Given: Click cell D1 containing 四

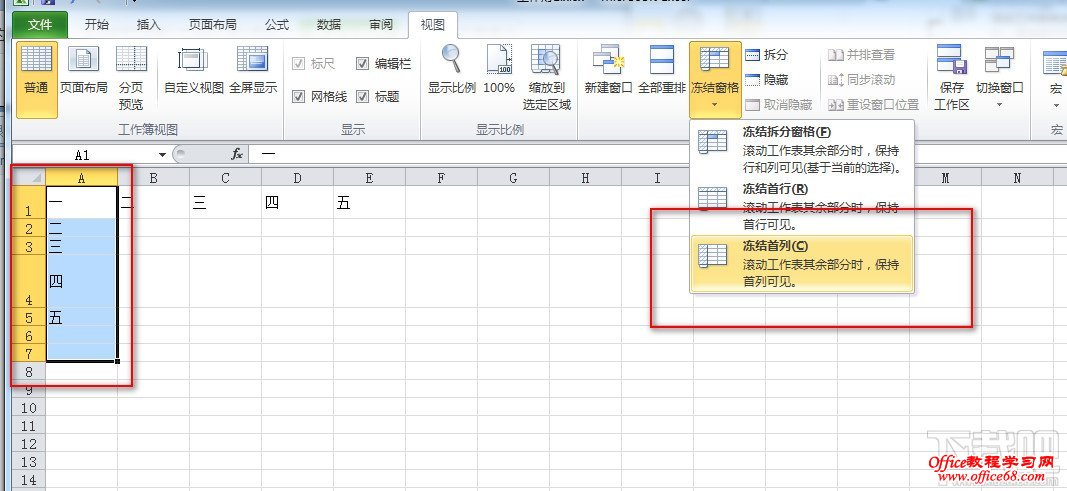Looking at the screenshot, I should [297, 203].
